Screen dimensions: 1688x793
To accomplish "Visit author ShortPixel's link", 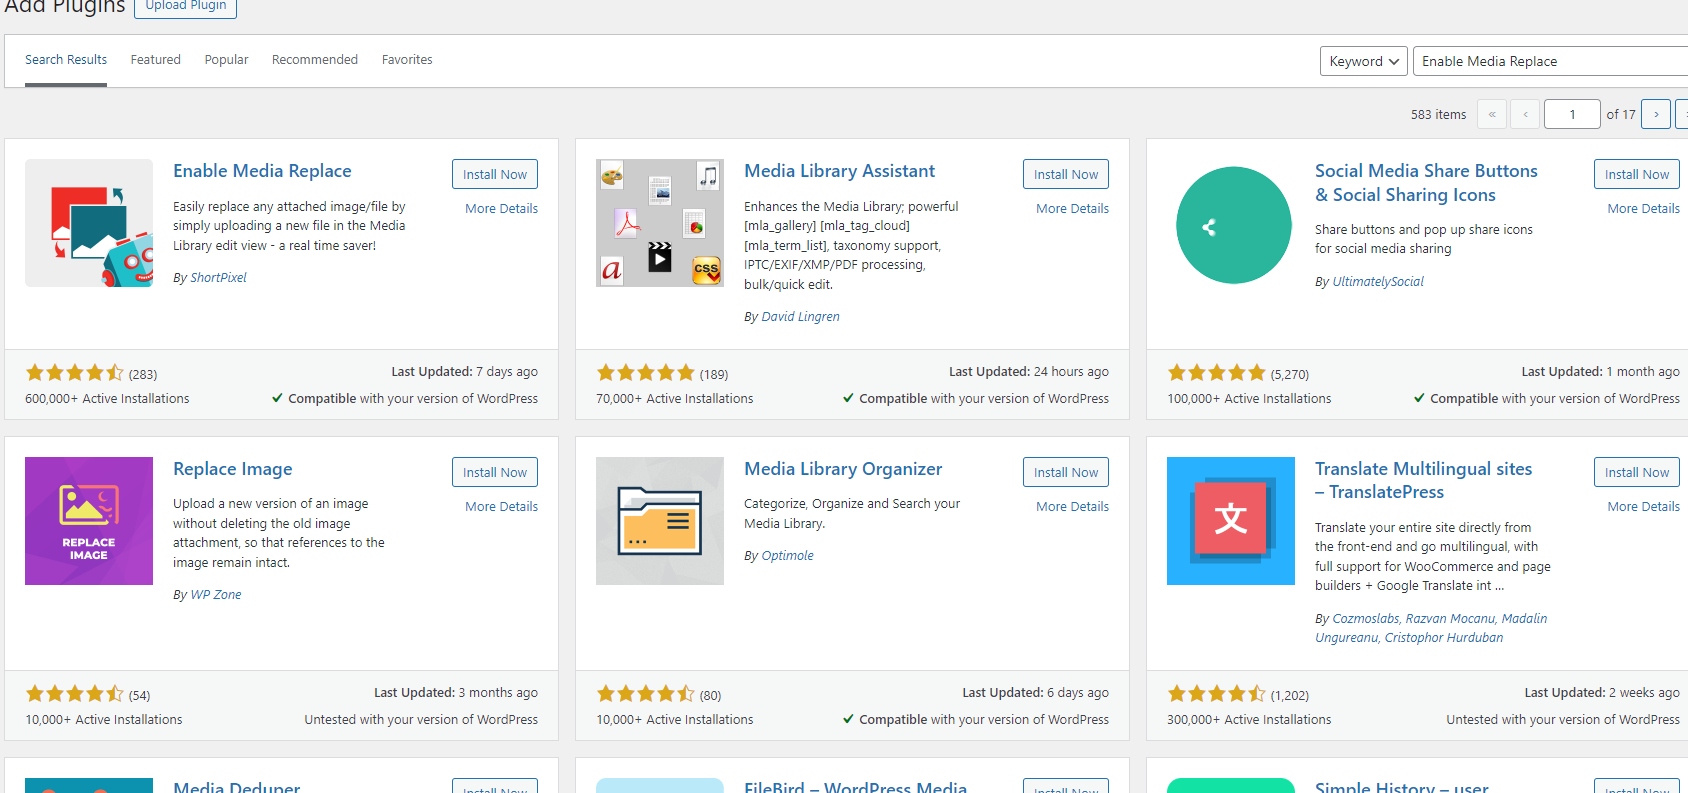I will coord(218,277).
